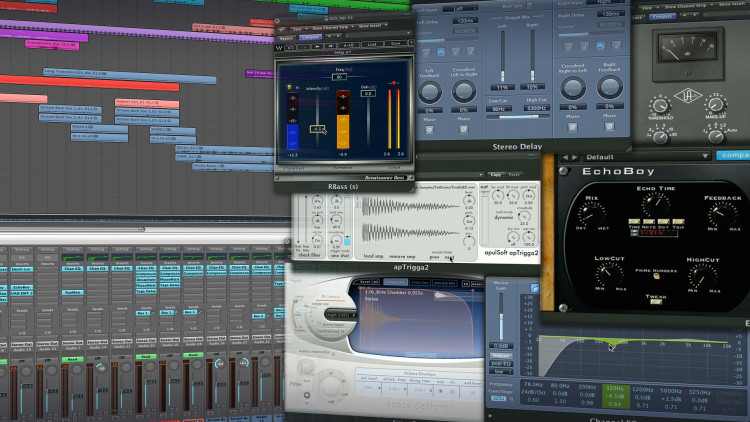Image resolution: width=750 pixels, height=422 pixels.
Task: Open post EQ dropdown in Channel EQ
Action: coord(501,364)
